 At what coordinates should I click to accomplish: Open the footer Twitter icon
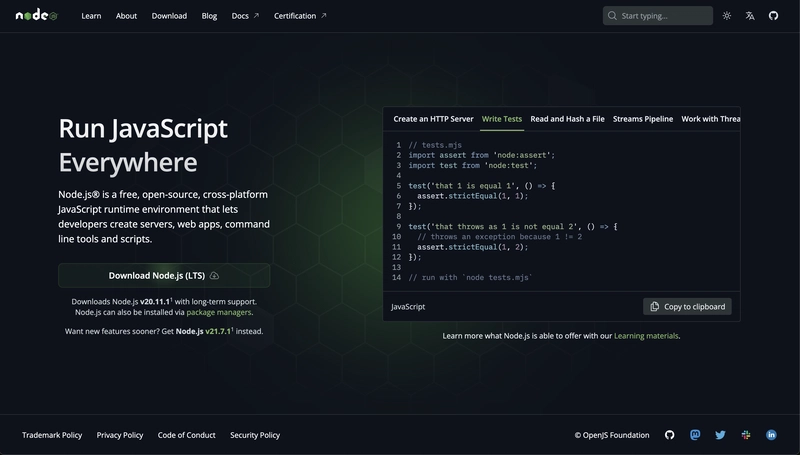(x=720, y=435)
